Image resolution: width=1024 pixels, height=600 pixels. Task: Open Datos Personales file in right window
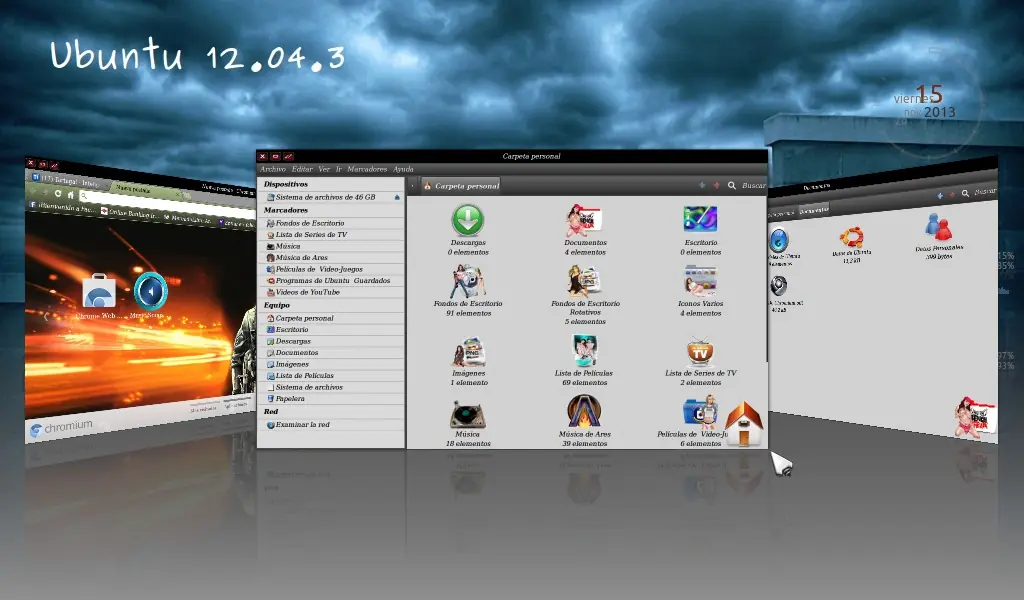coord(938,228)
